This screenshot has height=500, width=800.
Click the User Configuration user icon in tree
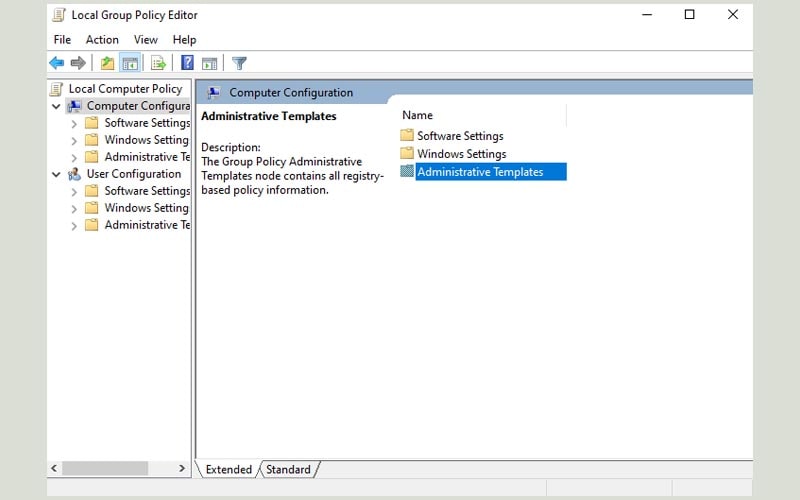pyautogui.click(x=74, y=174)
